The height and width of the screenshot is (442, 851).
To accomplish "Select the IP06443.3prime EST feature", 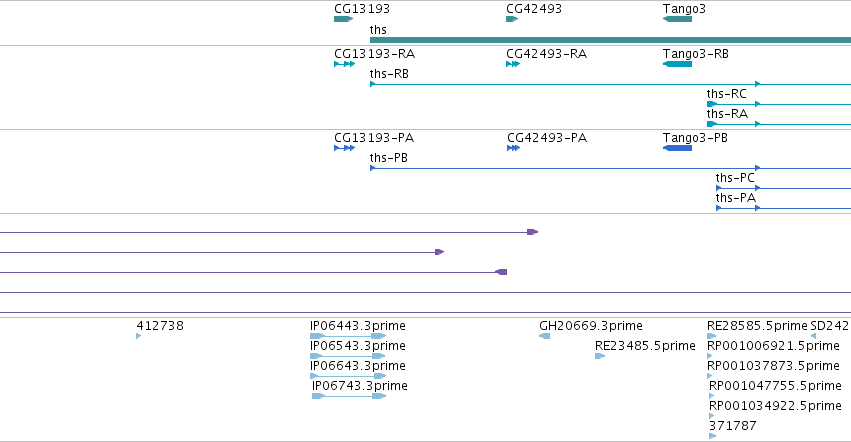I will (x=348, y=336).
